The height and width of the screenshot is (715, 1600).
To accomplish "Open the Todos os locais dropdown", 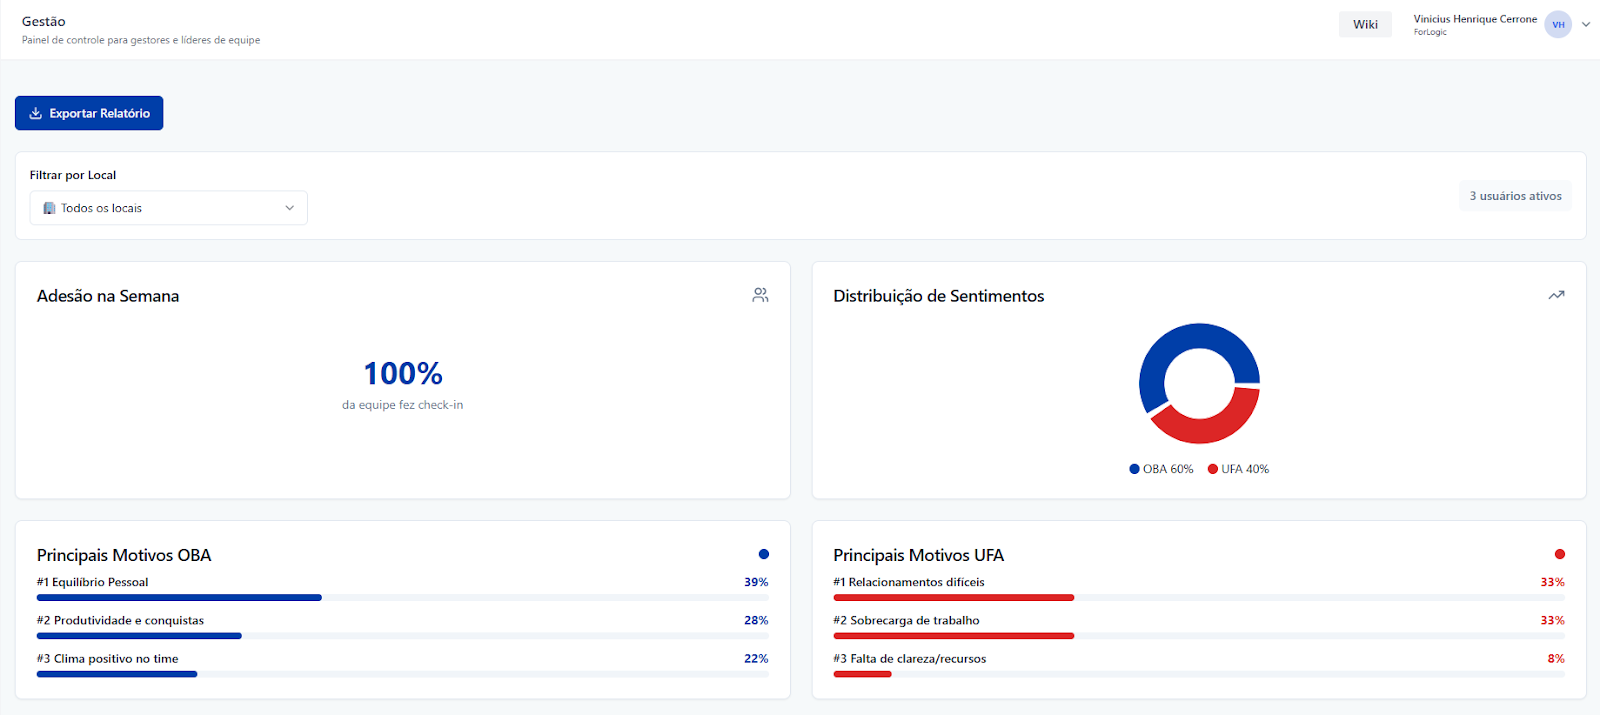I will 168,208.
